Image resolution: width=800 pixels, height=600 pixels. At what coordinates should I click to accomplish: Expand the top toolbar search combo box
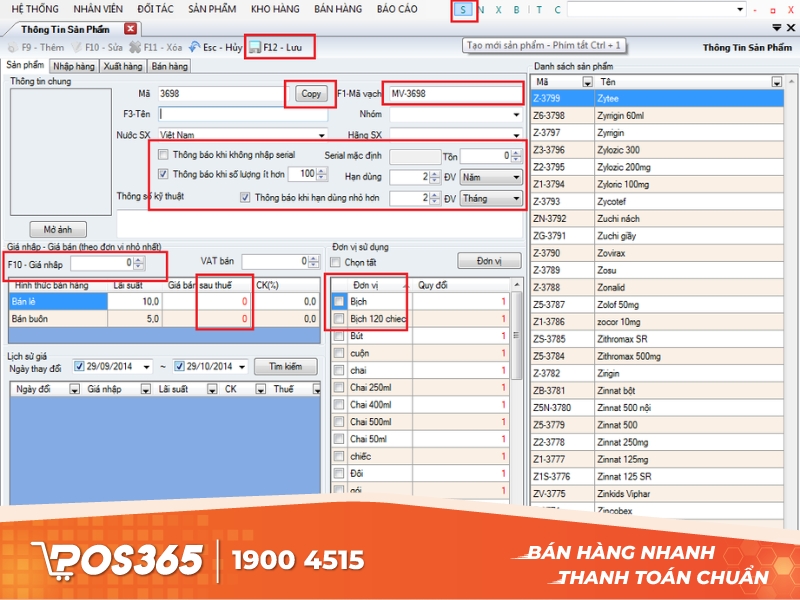(x=740, y=10)
